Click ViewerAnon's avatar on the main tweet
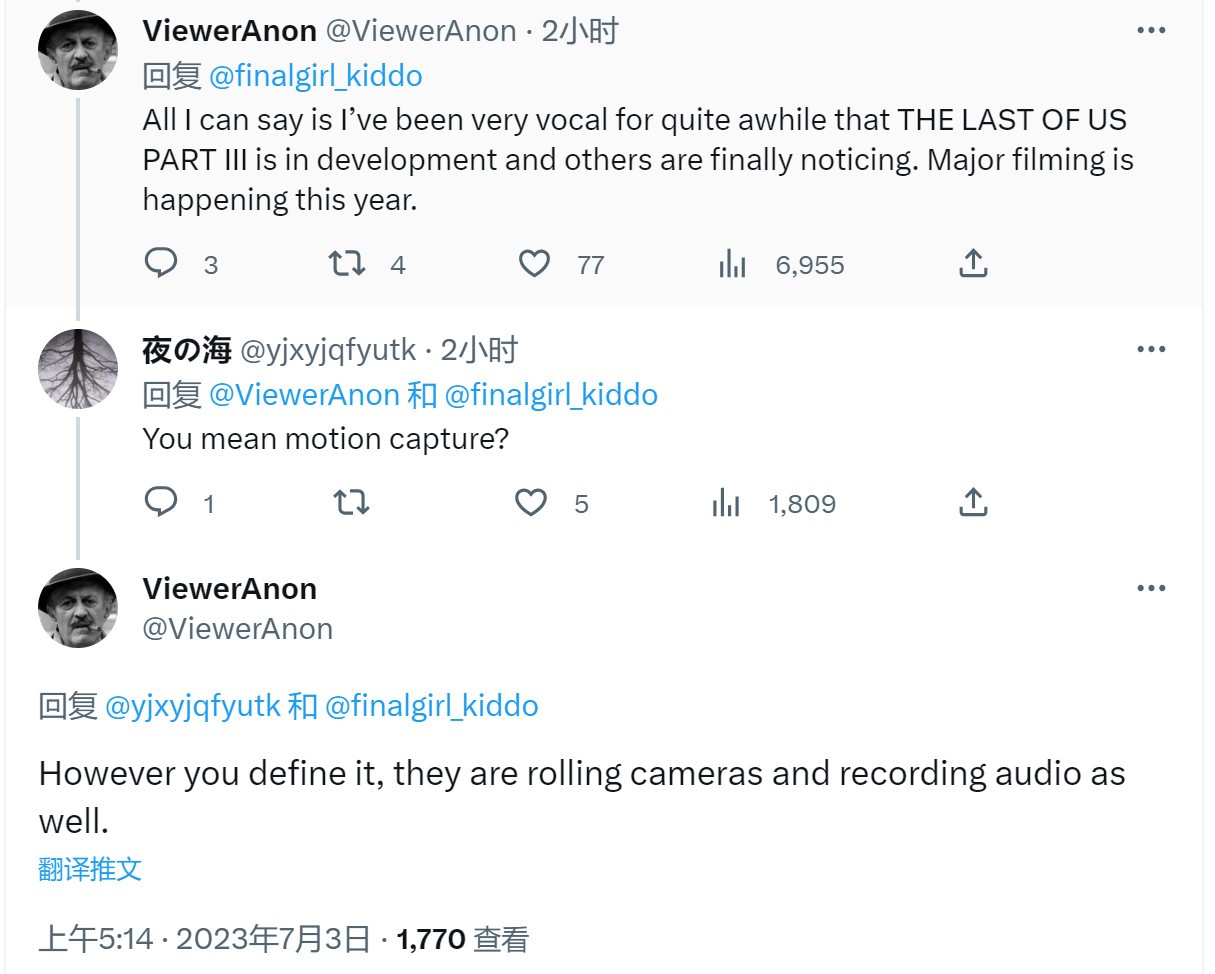Image resolution: width=1215 pixels, height=974 pixels. [78, 608]
